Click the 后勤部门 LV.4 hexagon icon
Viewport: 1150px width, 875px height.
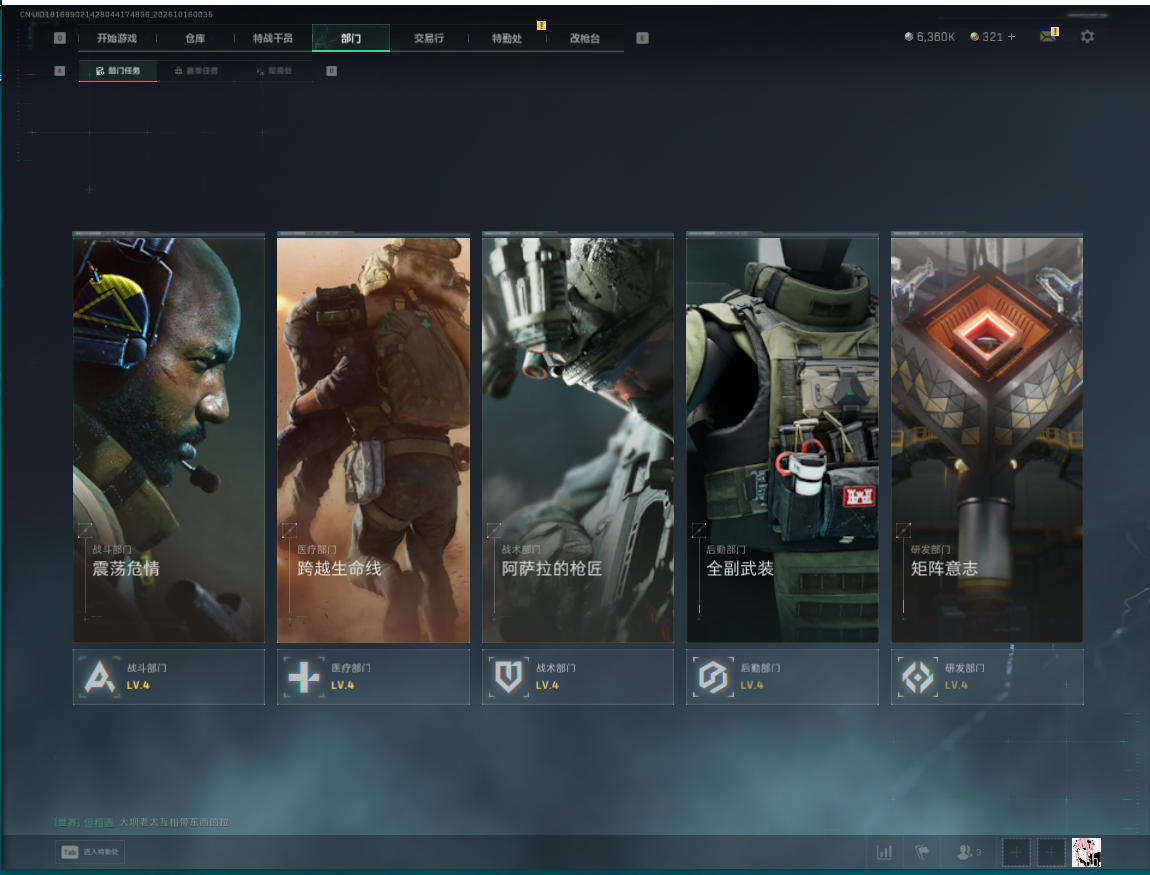pos(713,677)
